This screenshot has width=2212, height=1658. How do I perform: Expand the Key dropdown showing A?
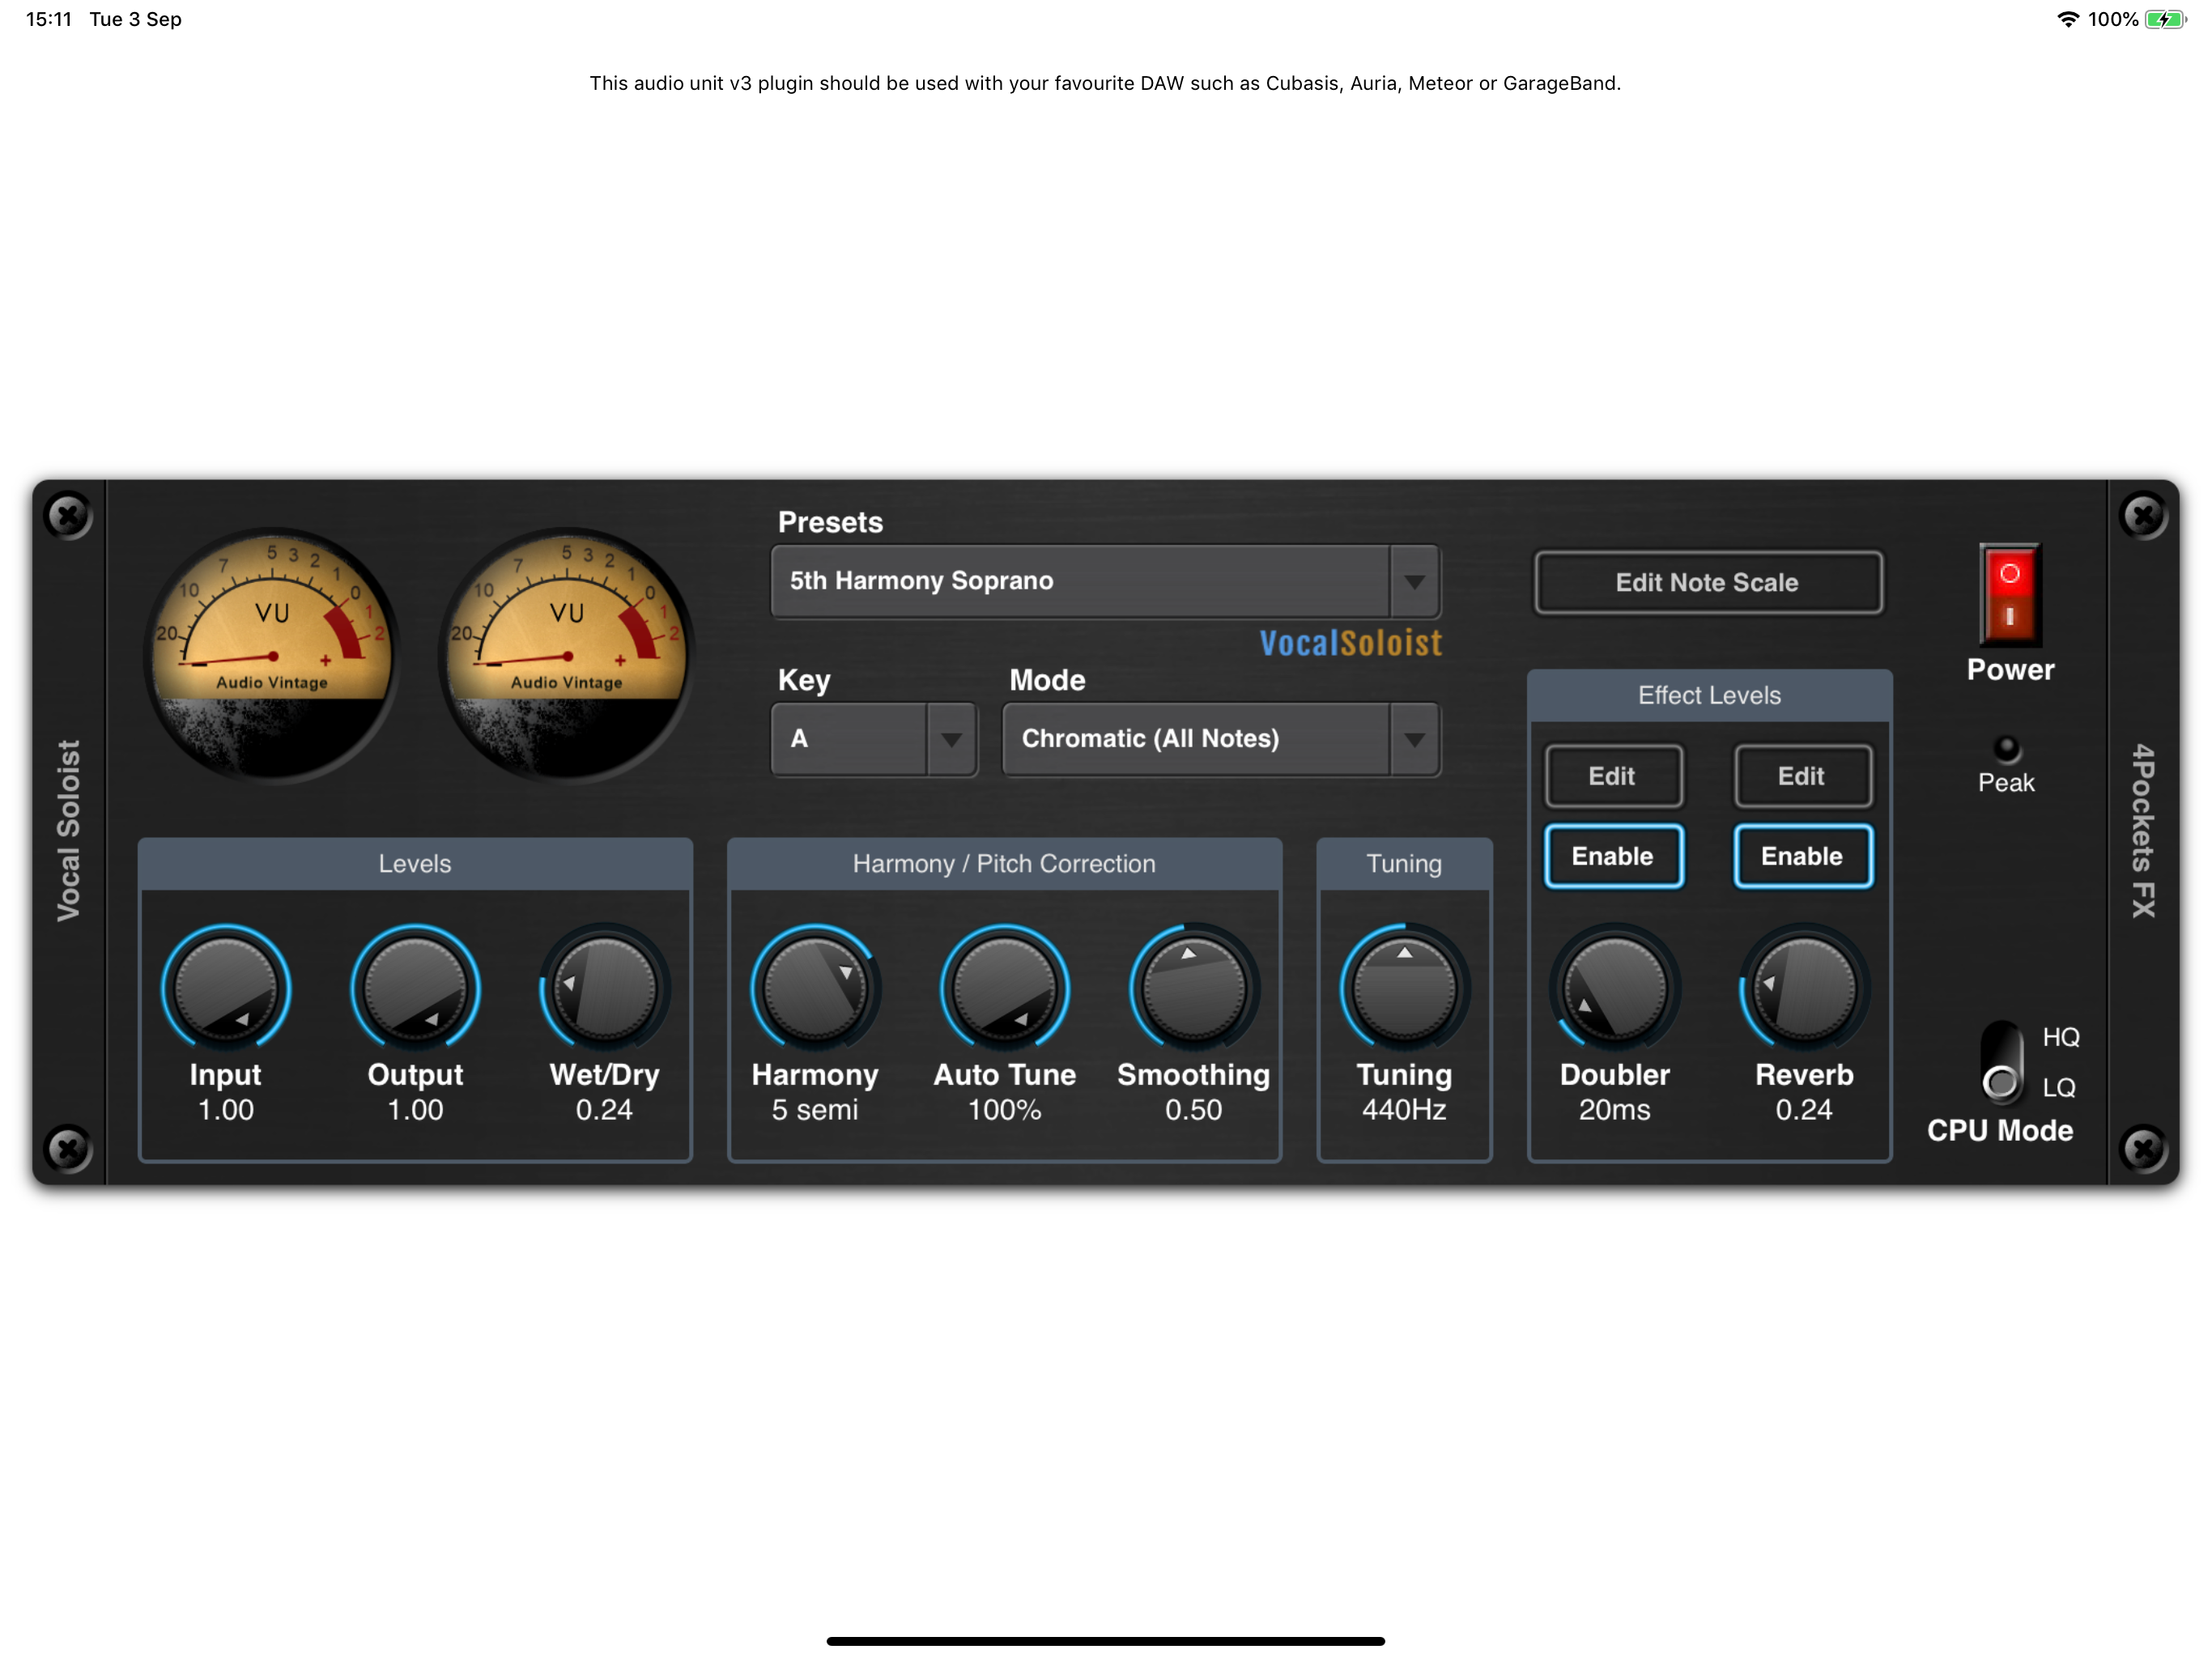coord(873,739)
